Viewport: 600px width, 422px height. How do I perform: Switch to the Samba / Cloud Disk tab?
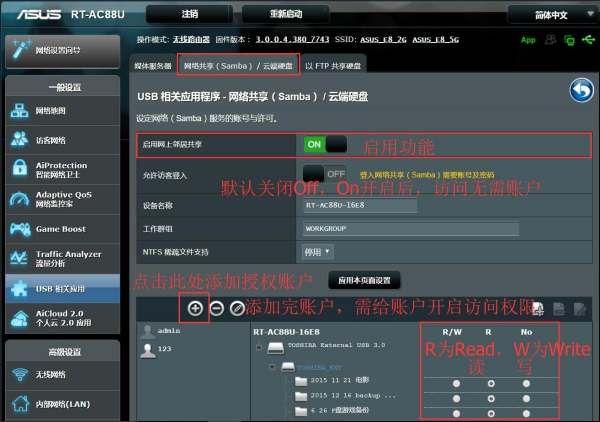(238, 66)
